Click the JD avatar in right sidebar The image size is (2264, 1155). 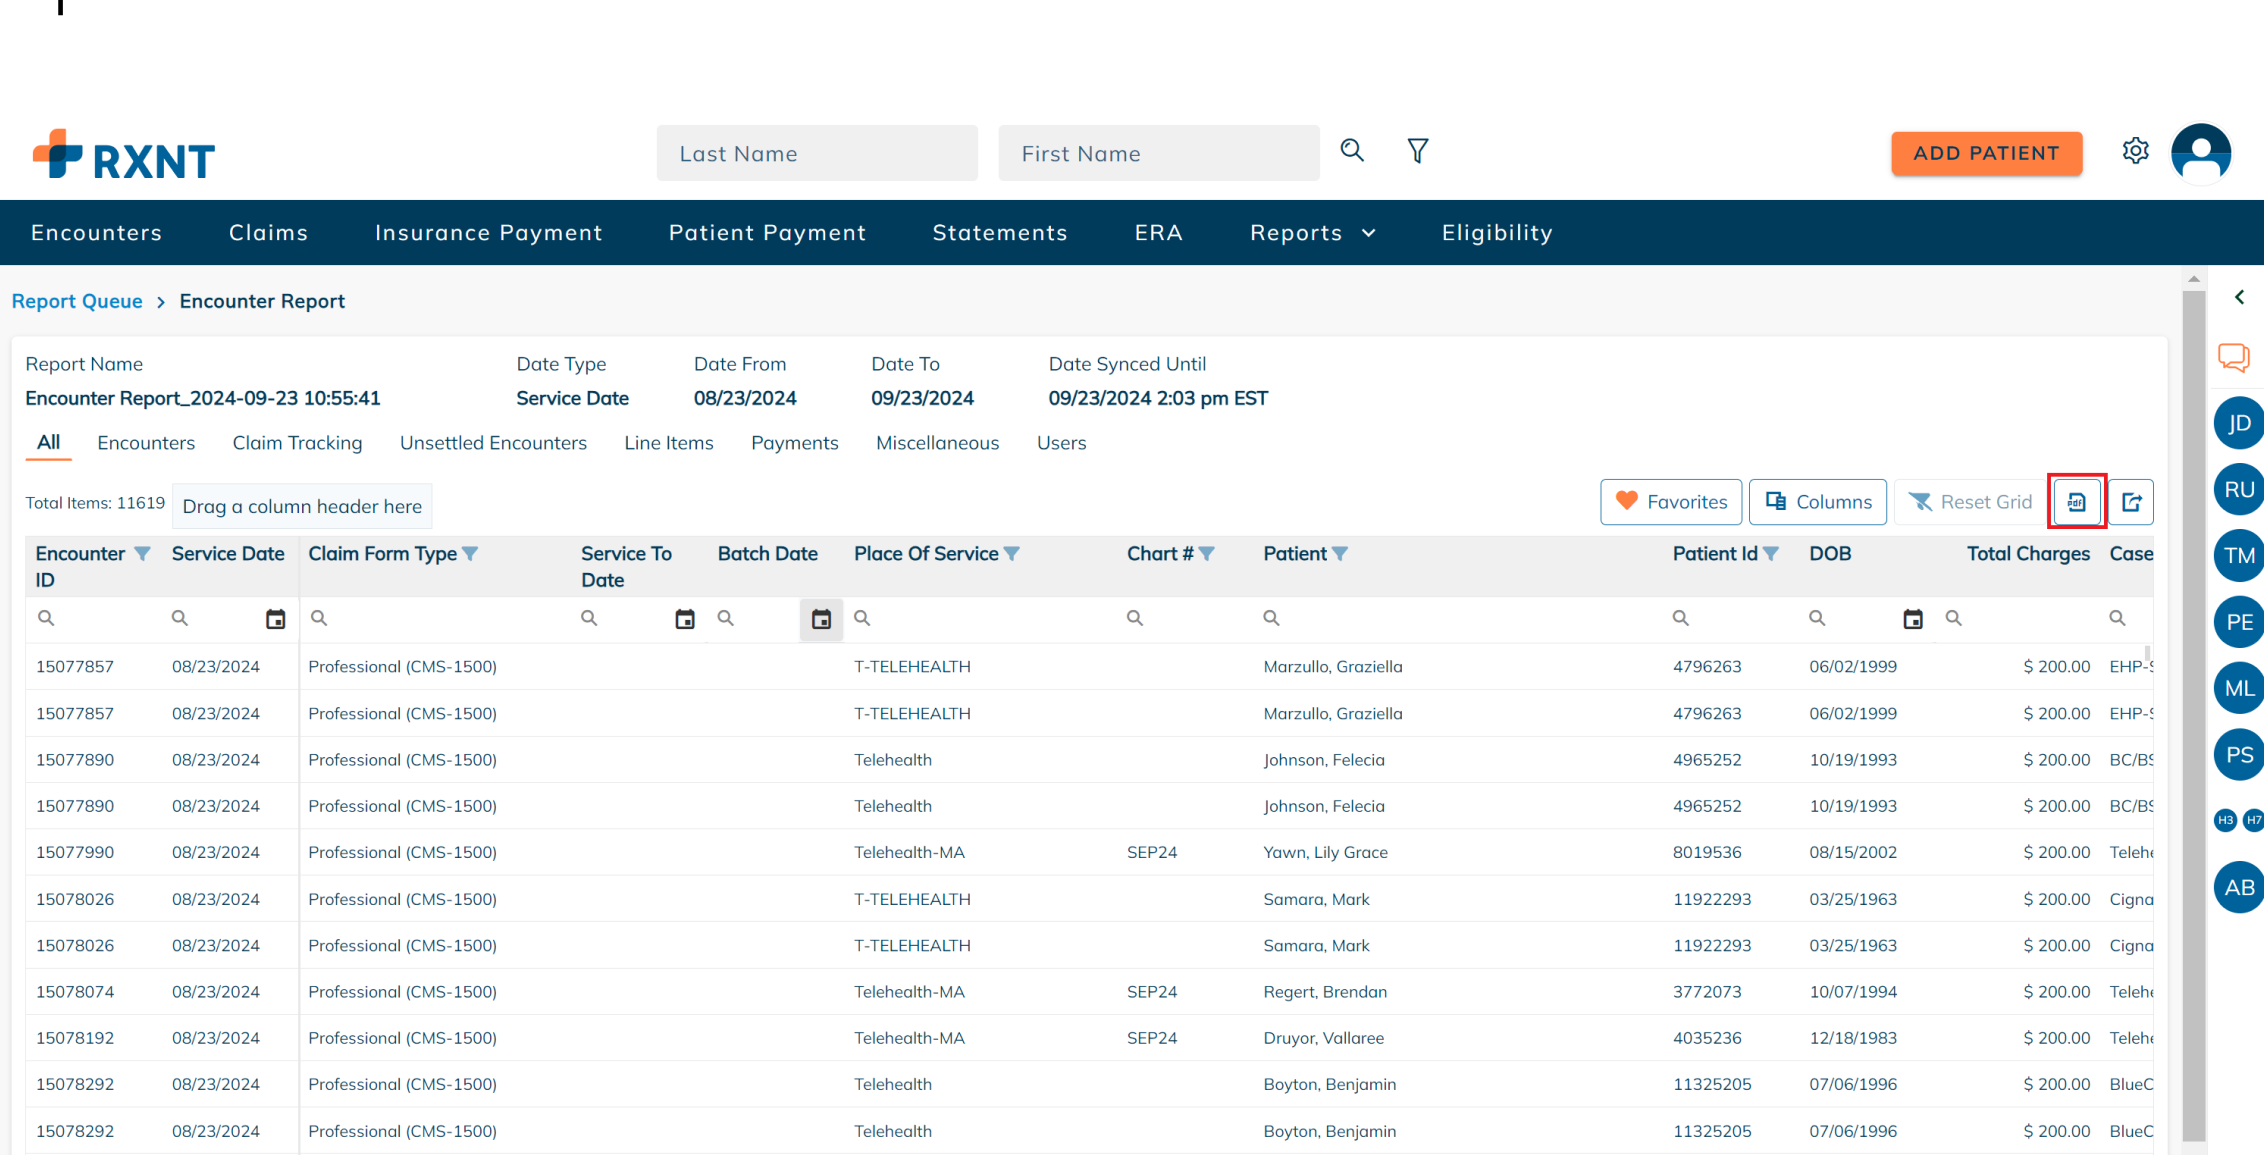click(2238, 423)
